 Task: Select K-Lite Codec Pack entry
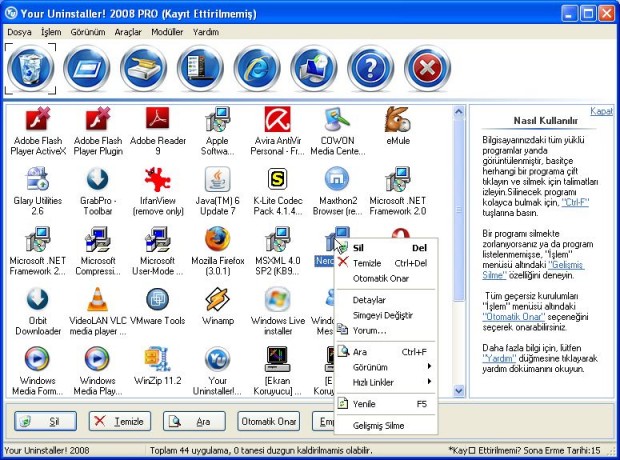pos(278,191)
